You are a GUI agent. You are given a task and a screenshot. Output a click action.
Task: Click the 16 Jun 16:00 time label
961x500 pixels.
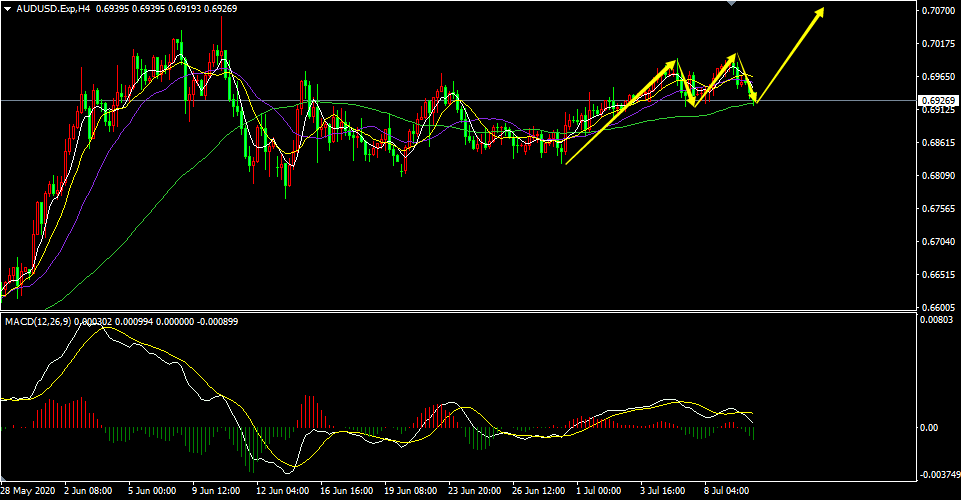coord(347,491)
